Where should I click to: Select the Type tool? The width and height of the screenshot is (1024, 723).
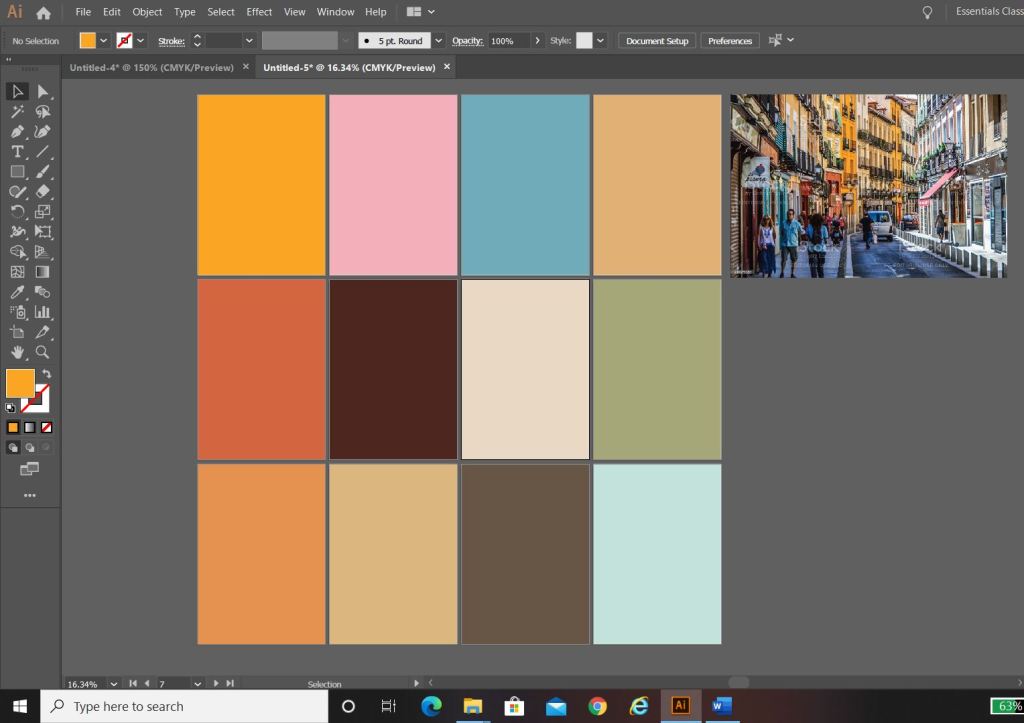pos(17,152)
